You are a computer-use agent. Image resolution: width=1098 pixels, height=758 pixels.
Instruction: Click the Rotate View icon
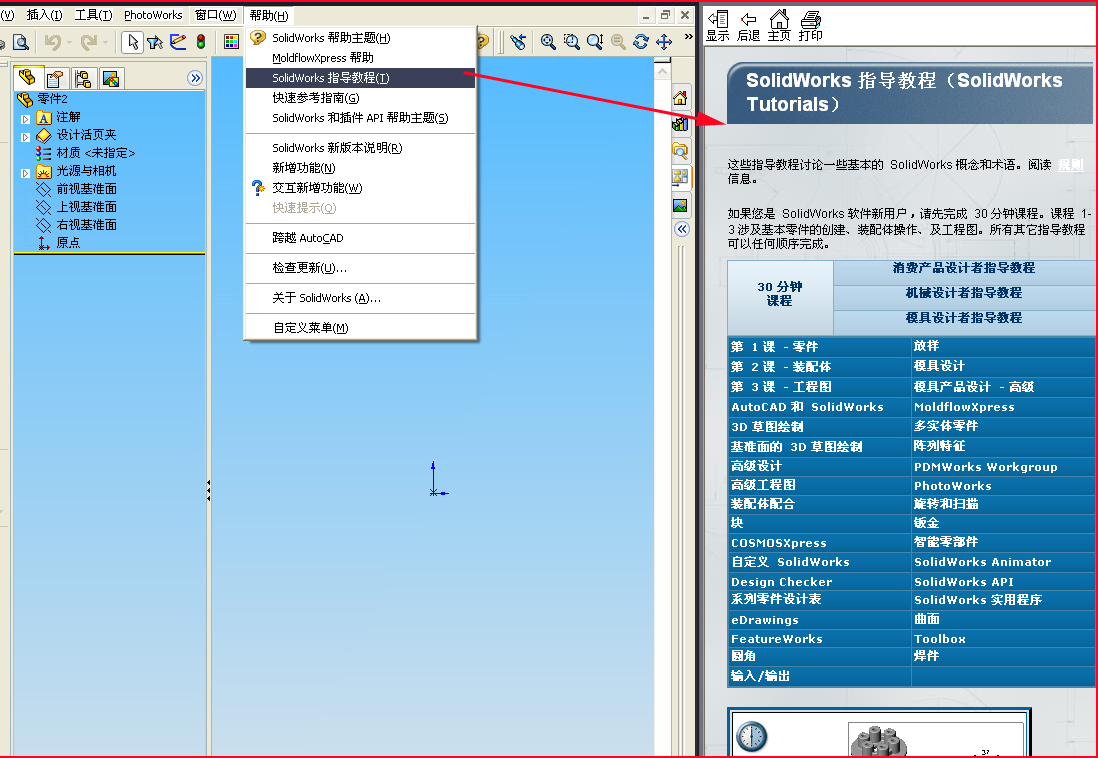point(641,42)
